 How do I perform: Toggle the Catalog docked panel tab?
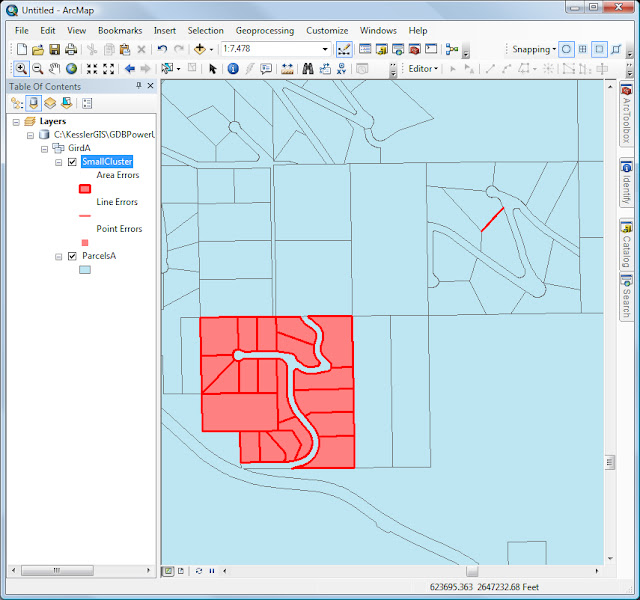pos(627,244)
